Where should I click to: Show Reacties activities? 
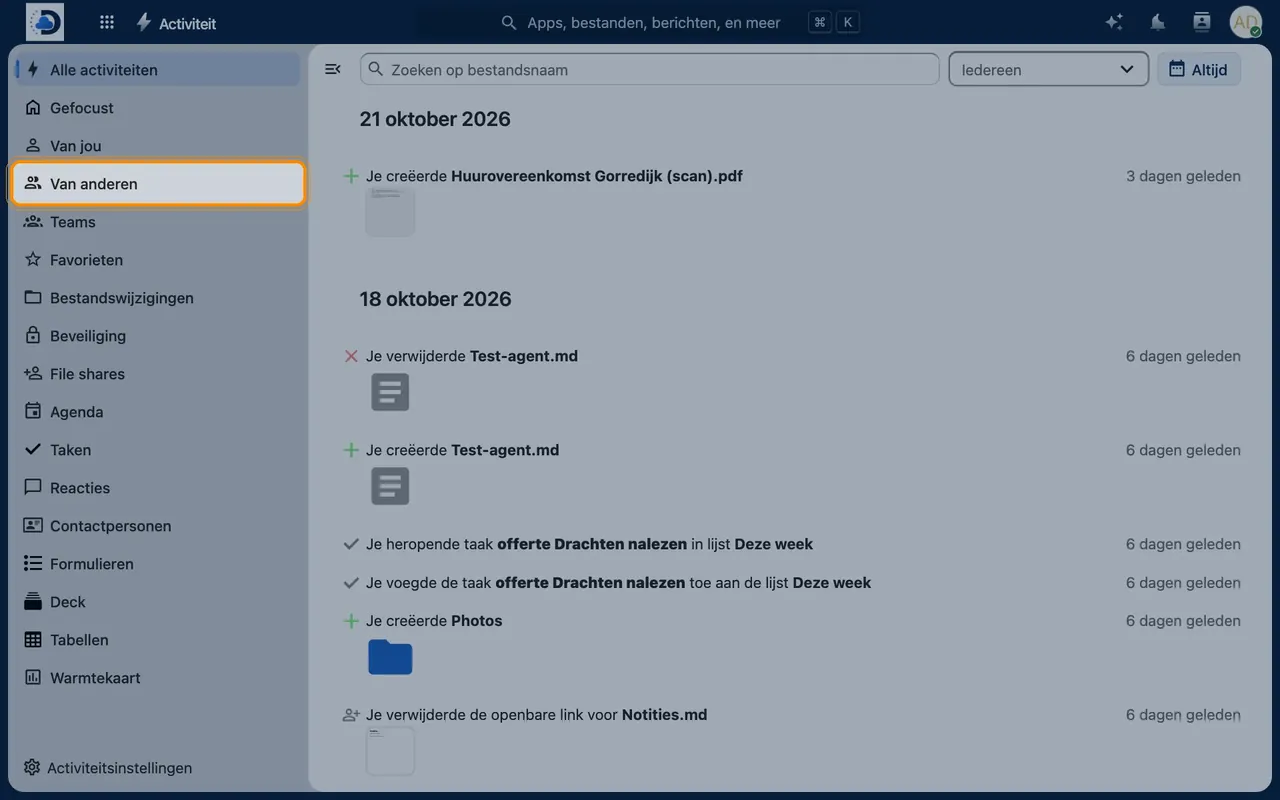coord(156,488)
